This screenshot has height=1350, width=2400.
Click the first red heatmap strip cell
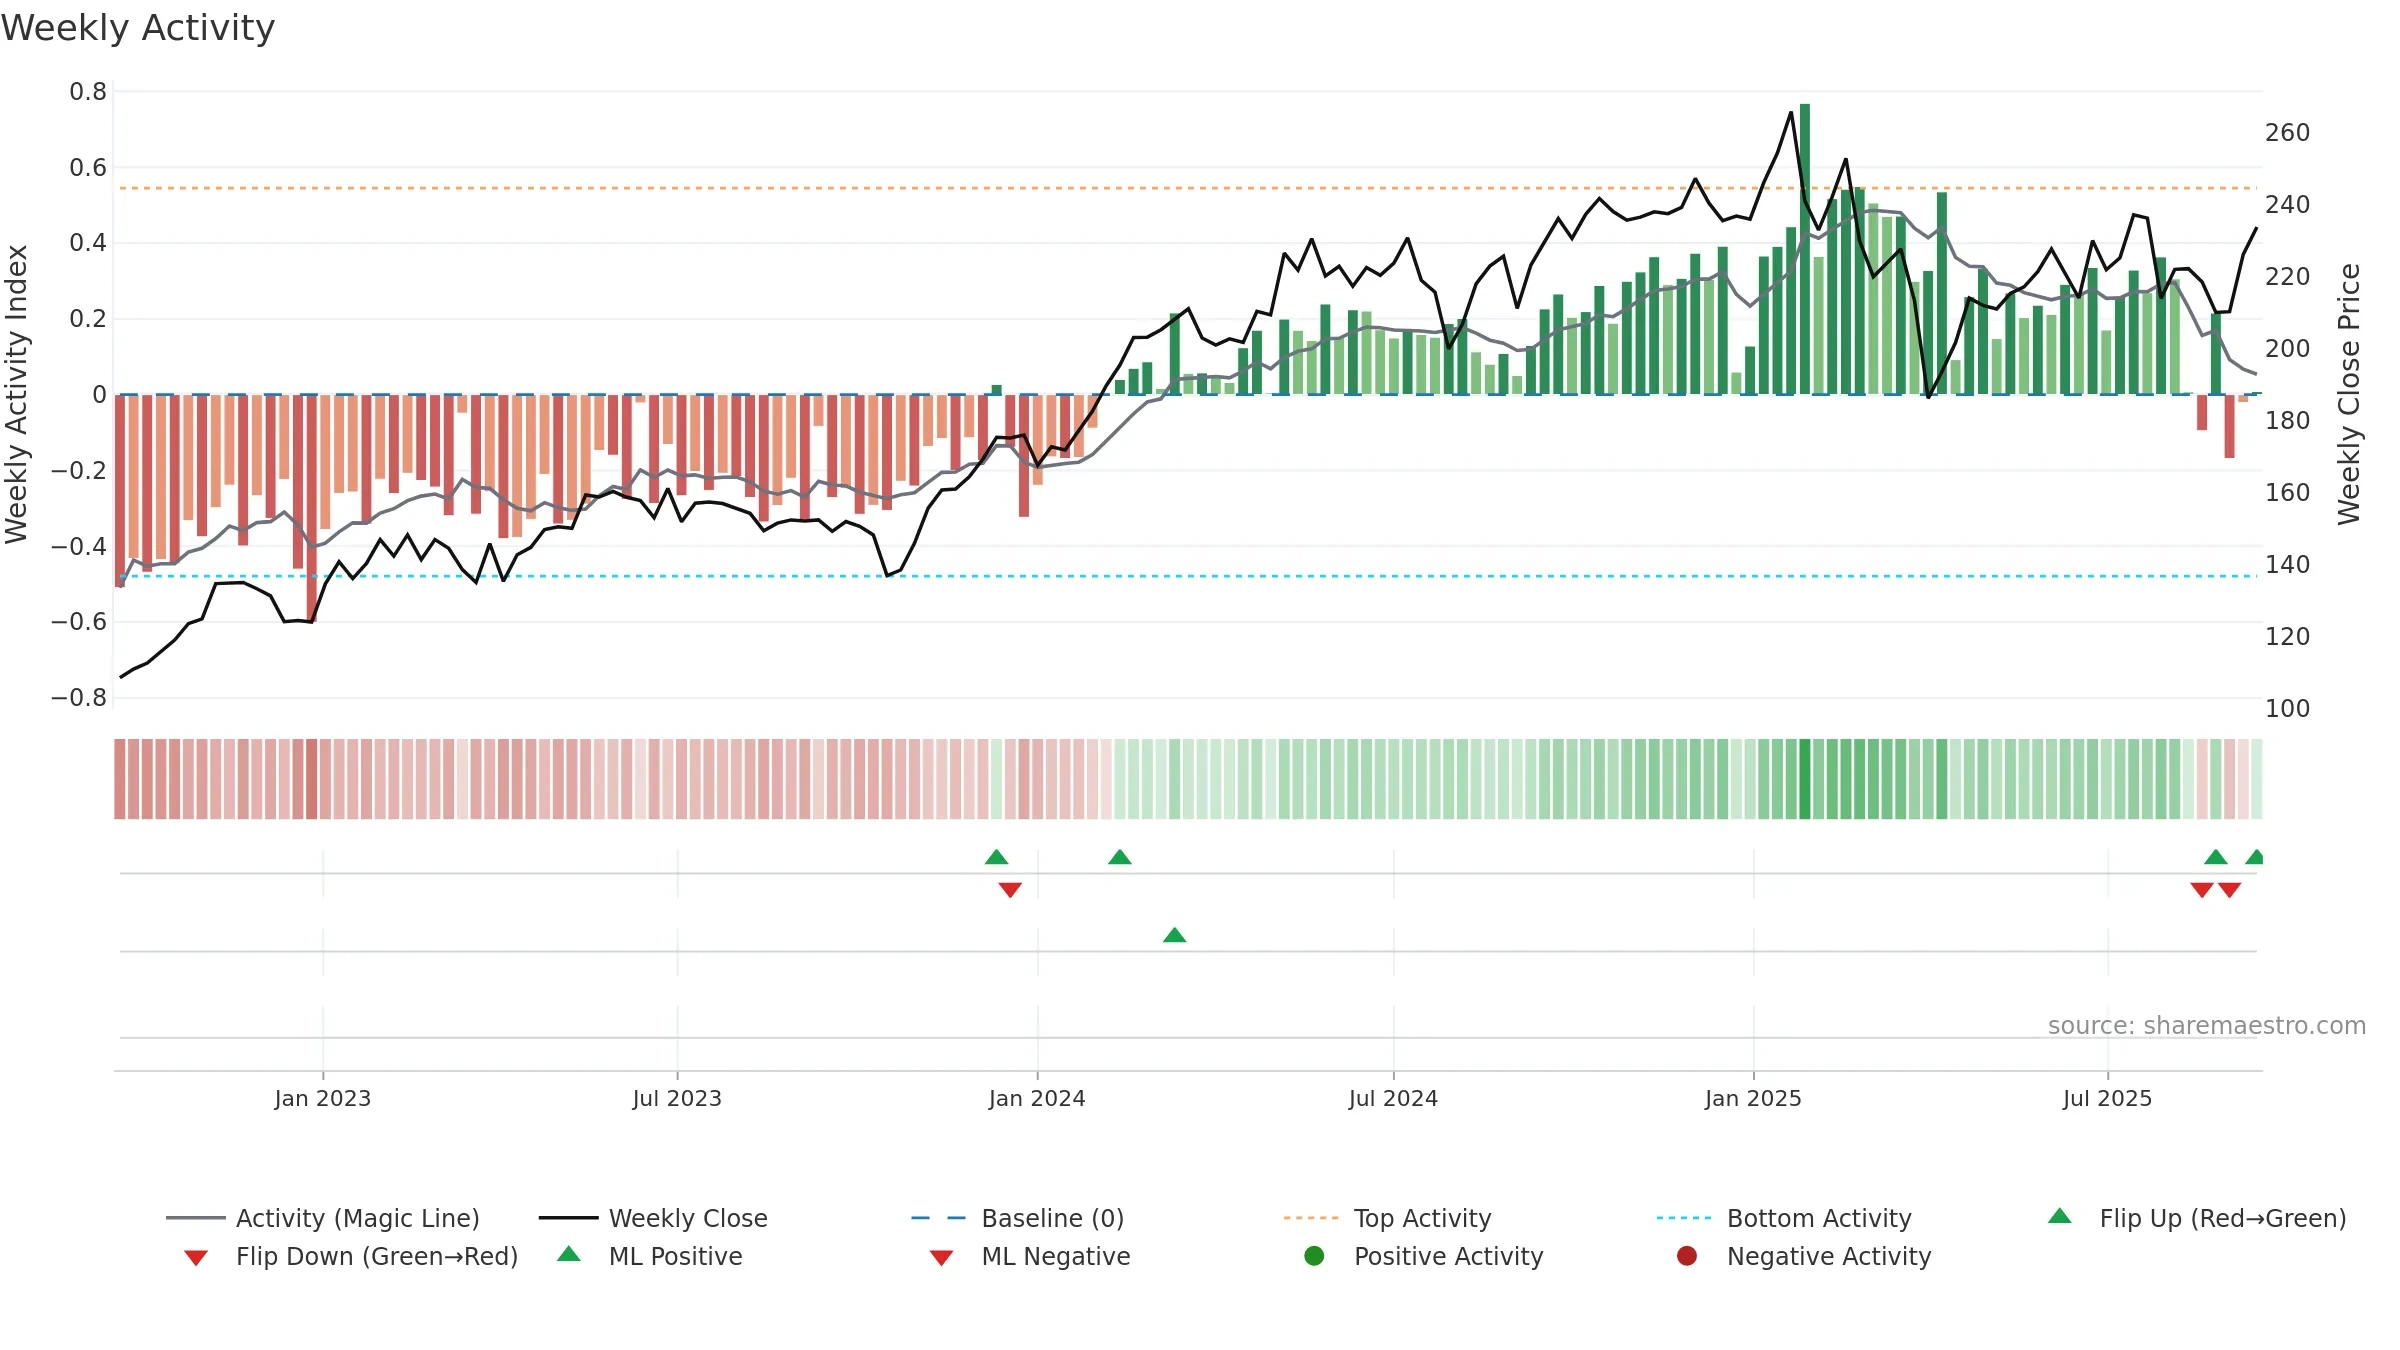click(x=120, y=779)
